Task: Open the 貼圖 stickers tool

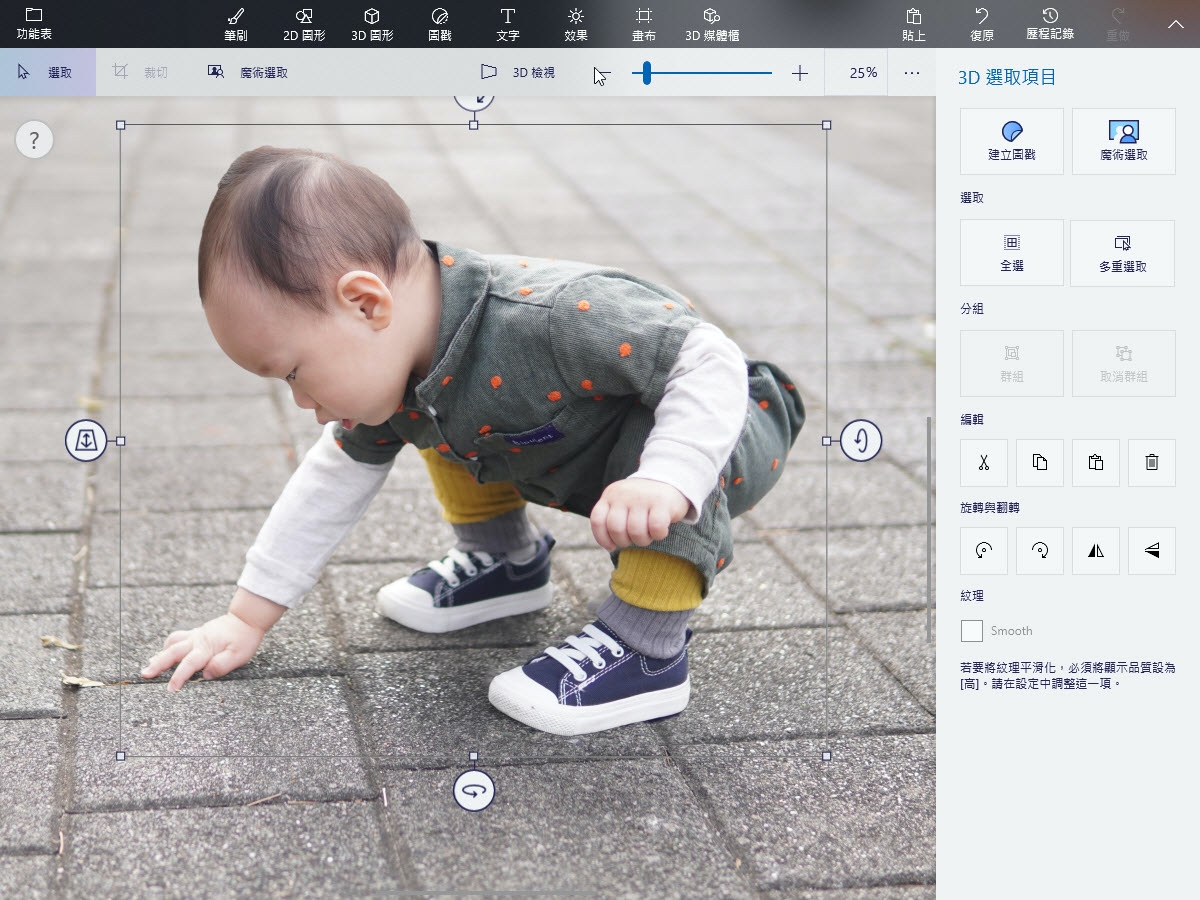Action: [440, 24]
